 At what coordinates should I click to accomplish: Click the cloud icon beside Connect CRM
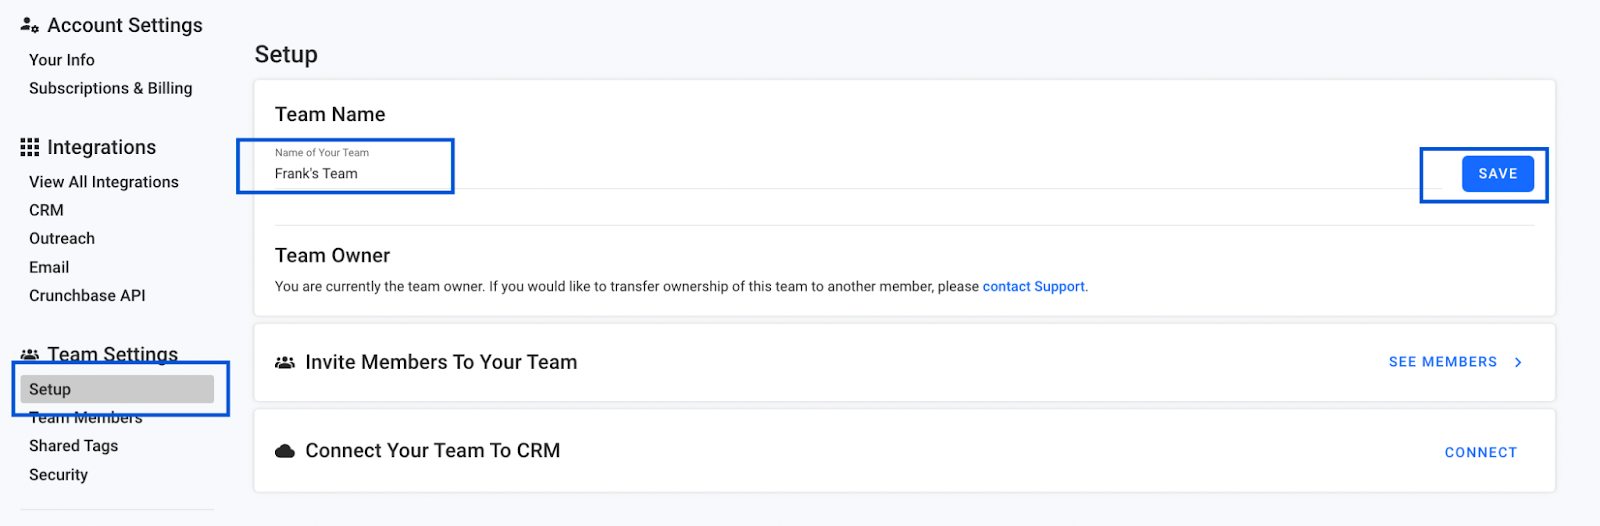285,451
